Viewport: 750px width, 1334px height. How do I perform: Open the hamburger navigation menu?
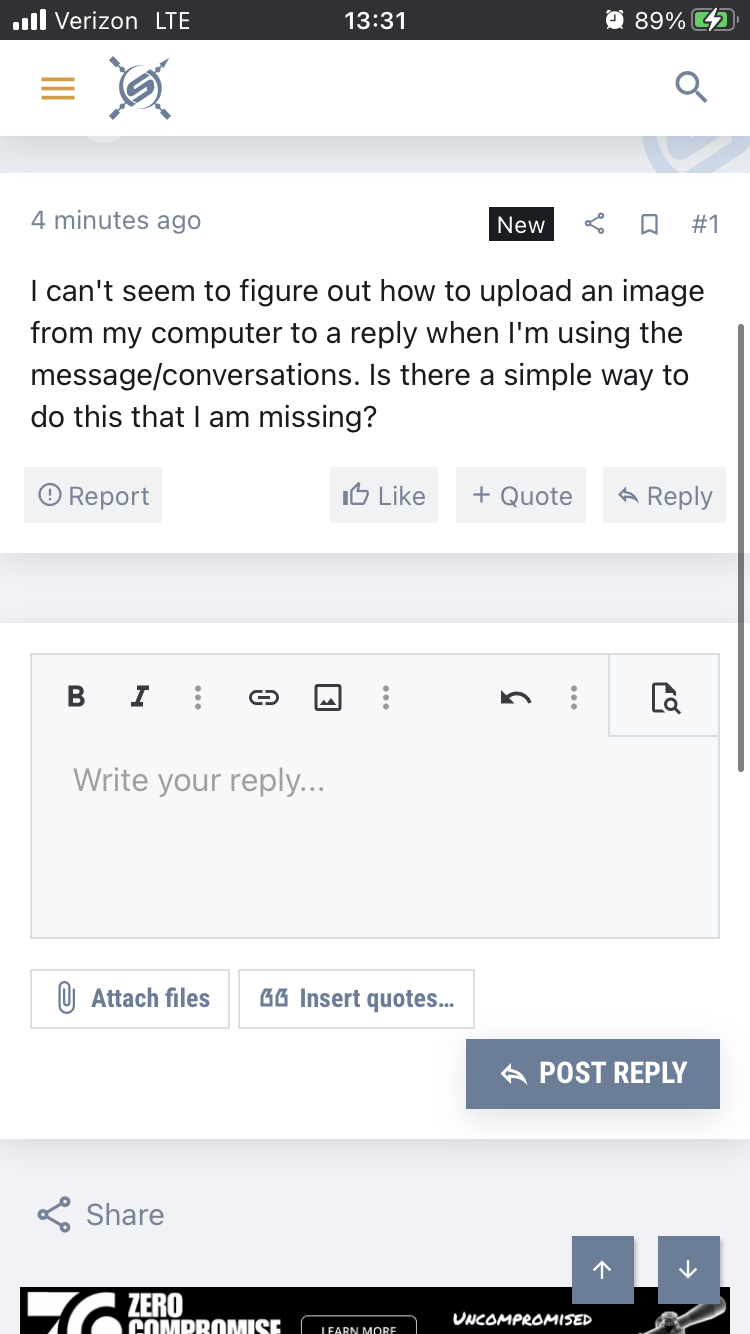pos(58,89)
